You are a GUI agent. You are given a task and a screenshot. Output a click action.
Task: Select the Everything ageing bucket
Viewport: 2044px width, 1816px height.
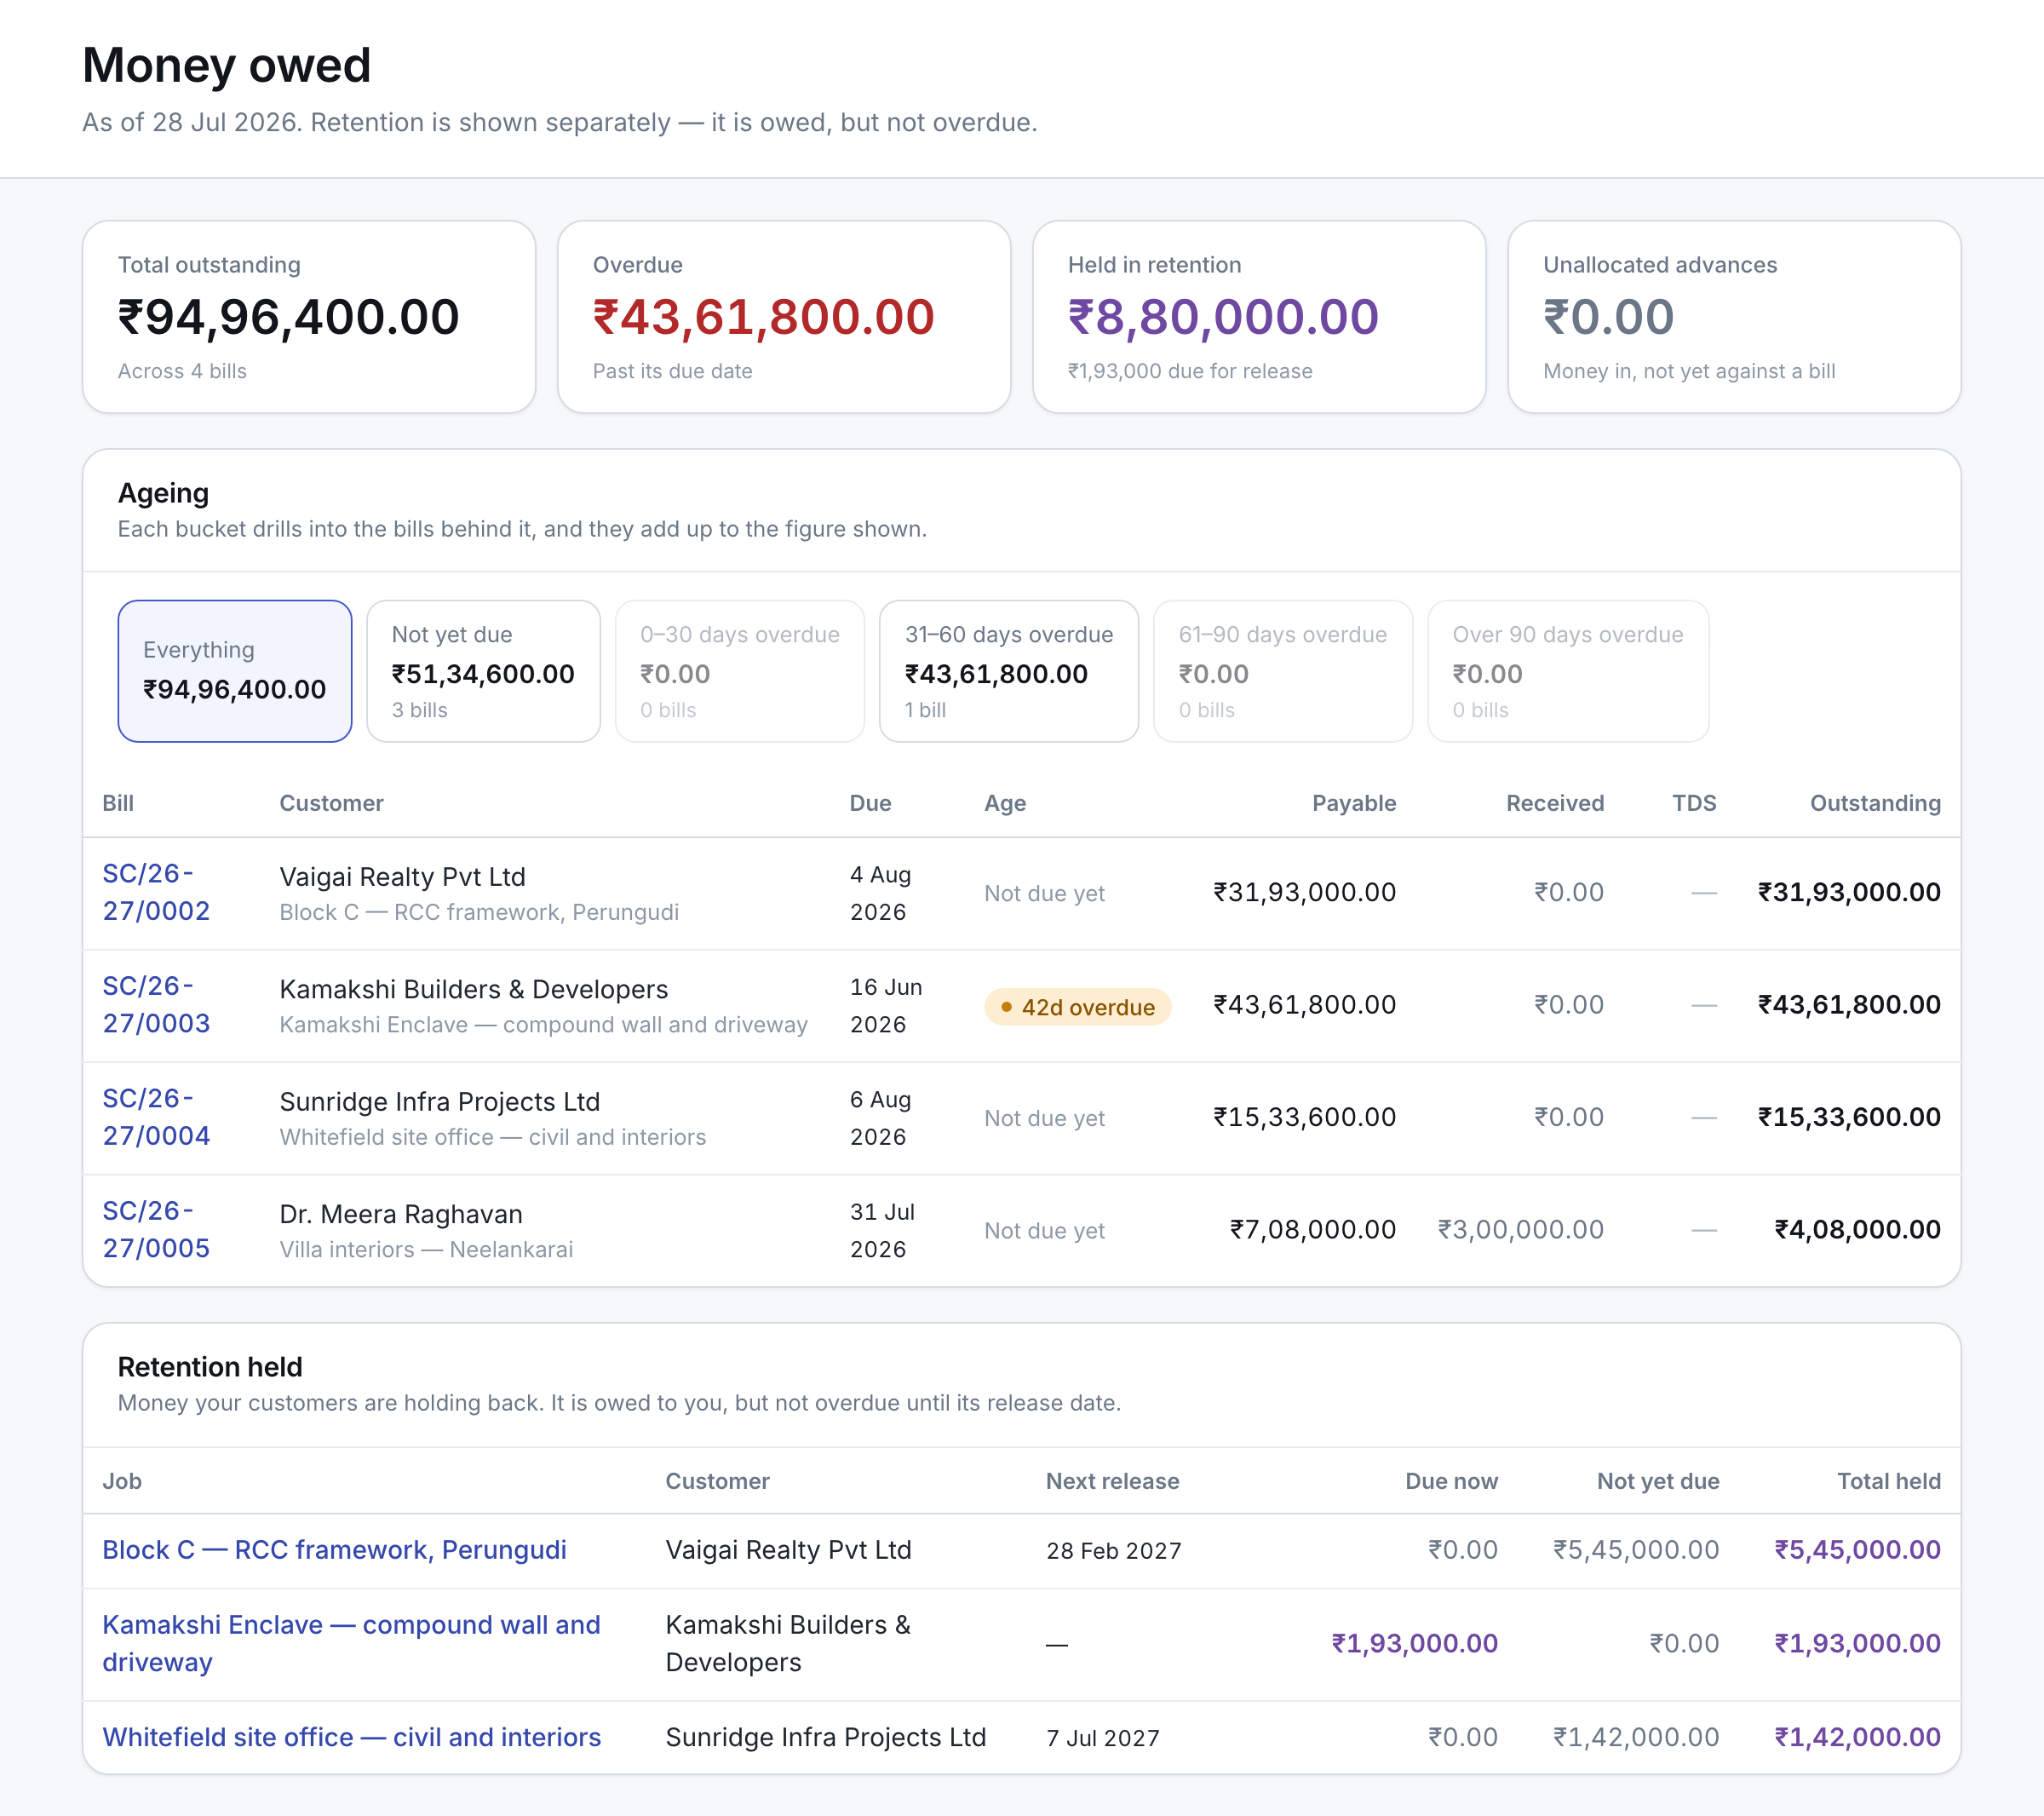pyautogui.click(x=235, y=671)
